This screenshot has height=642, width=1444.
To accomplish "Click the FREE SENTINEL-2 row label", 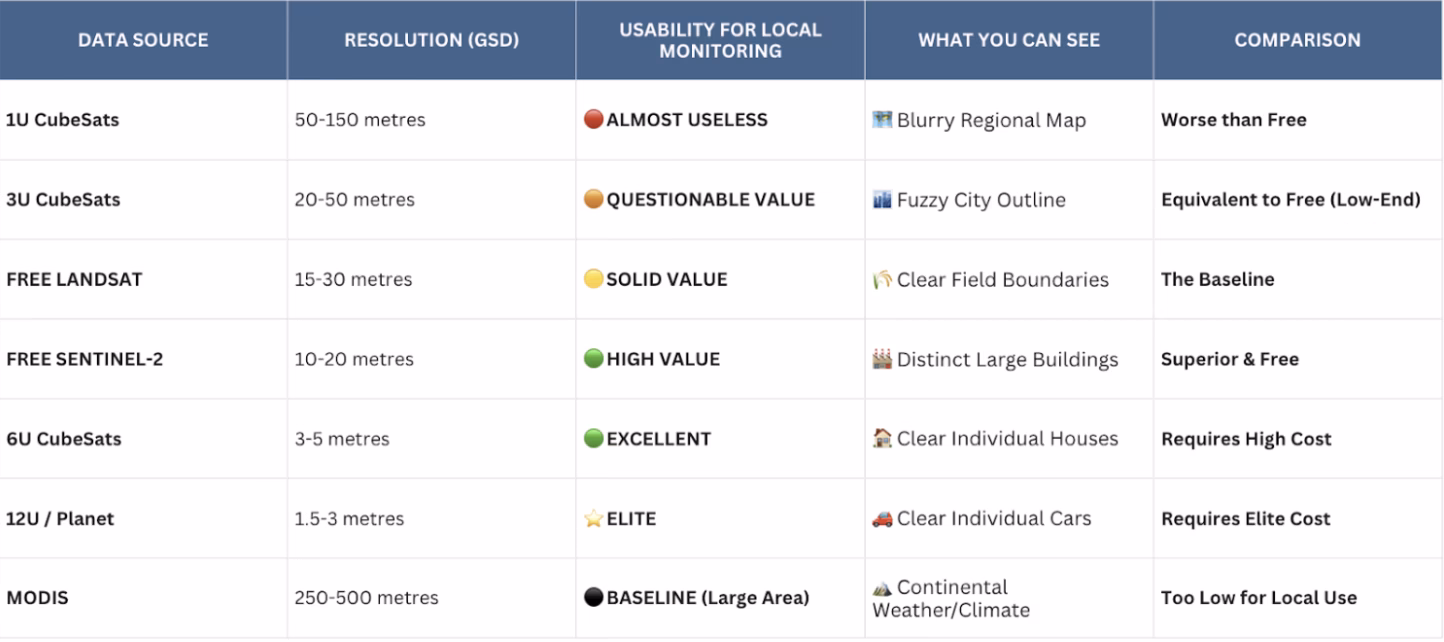I will (84, 359).
